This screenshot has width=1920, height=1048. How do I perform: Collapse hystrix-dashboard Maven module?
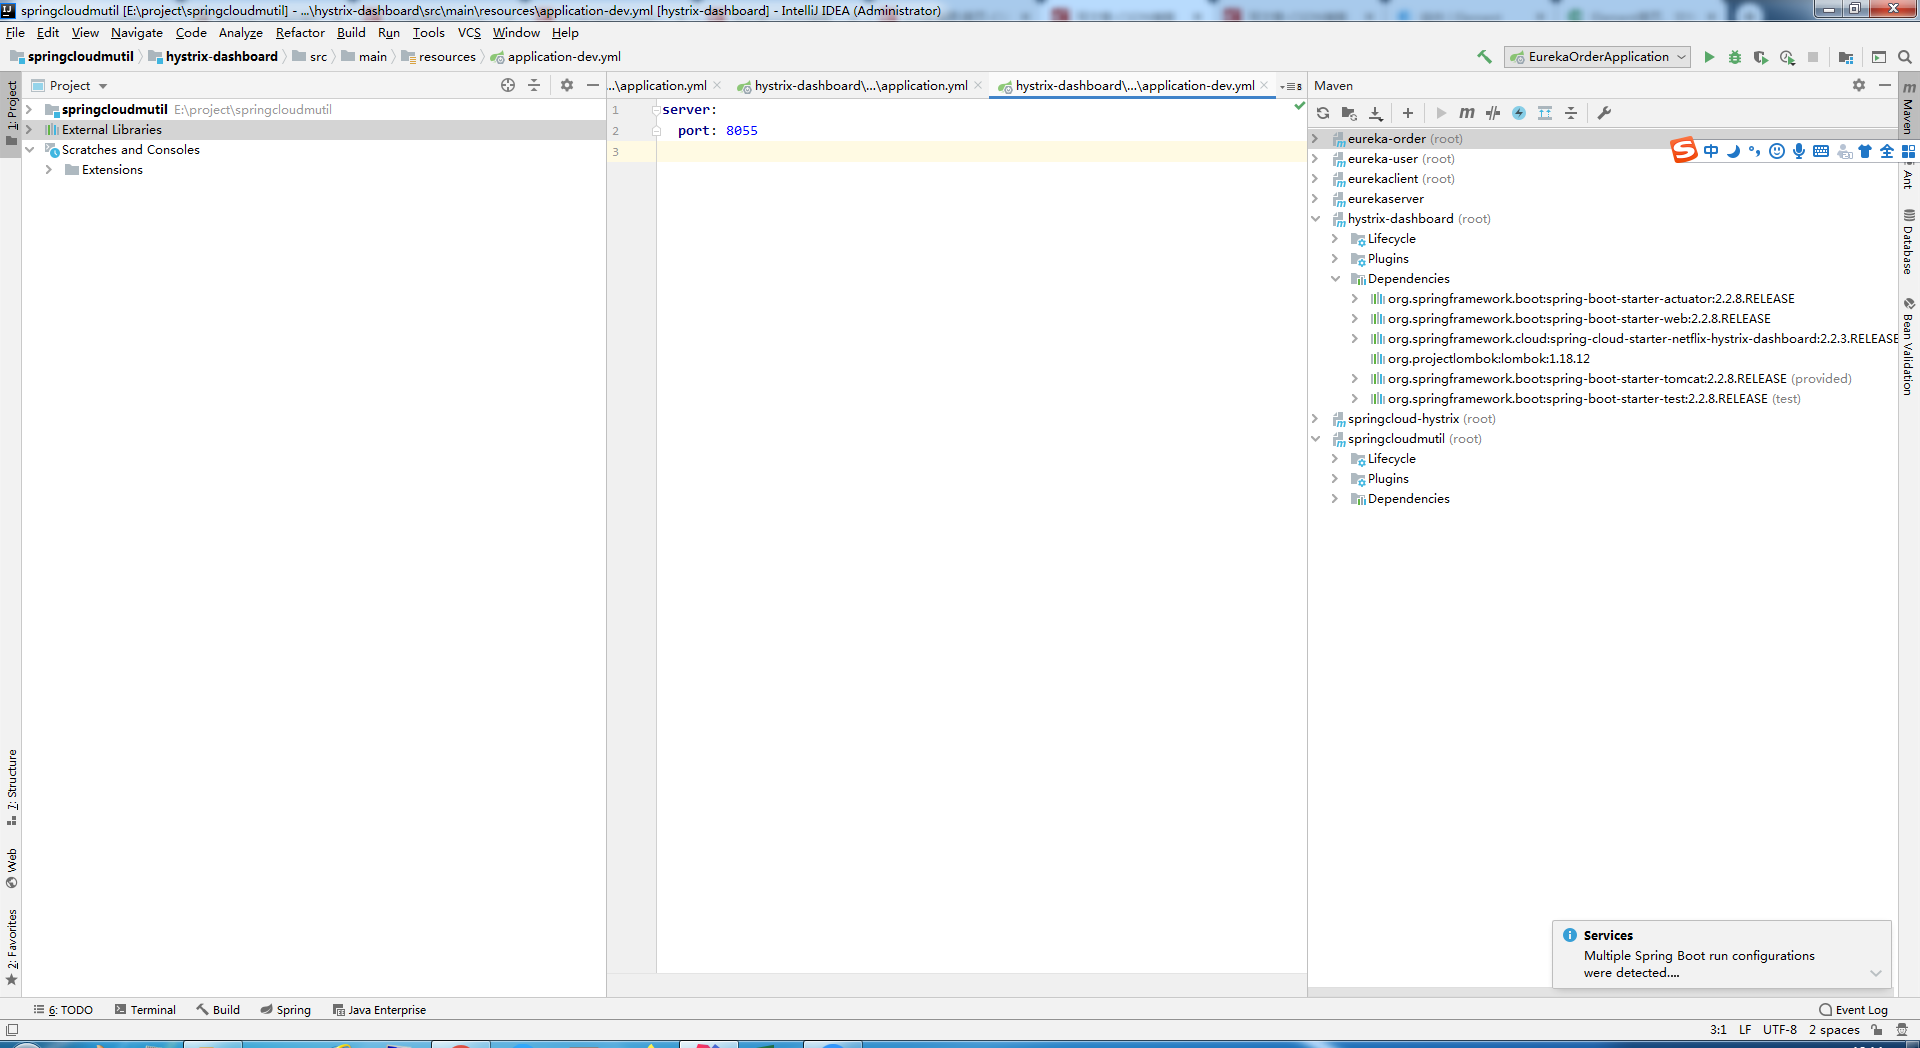pos(1316,219)
